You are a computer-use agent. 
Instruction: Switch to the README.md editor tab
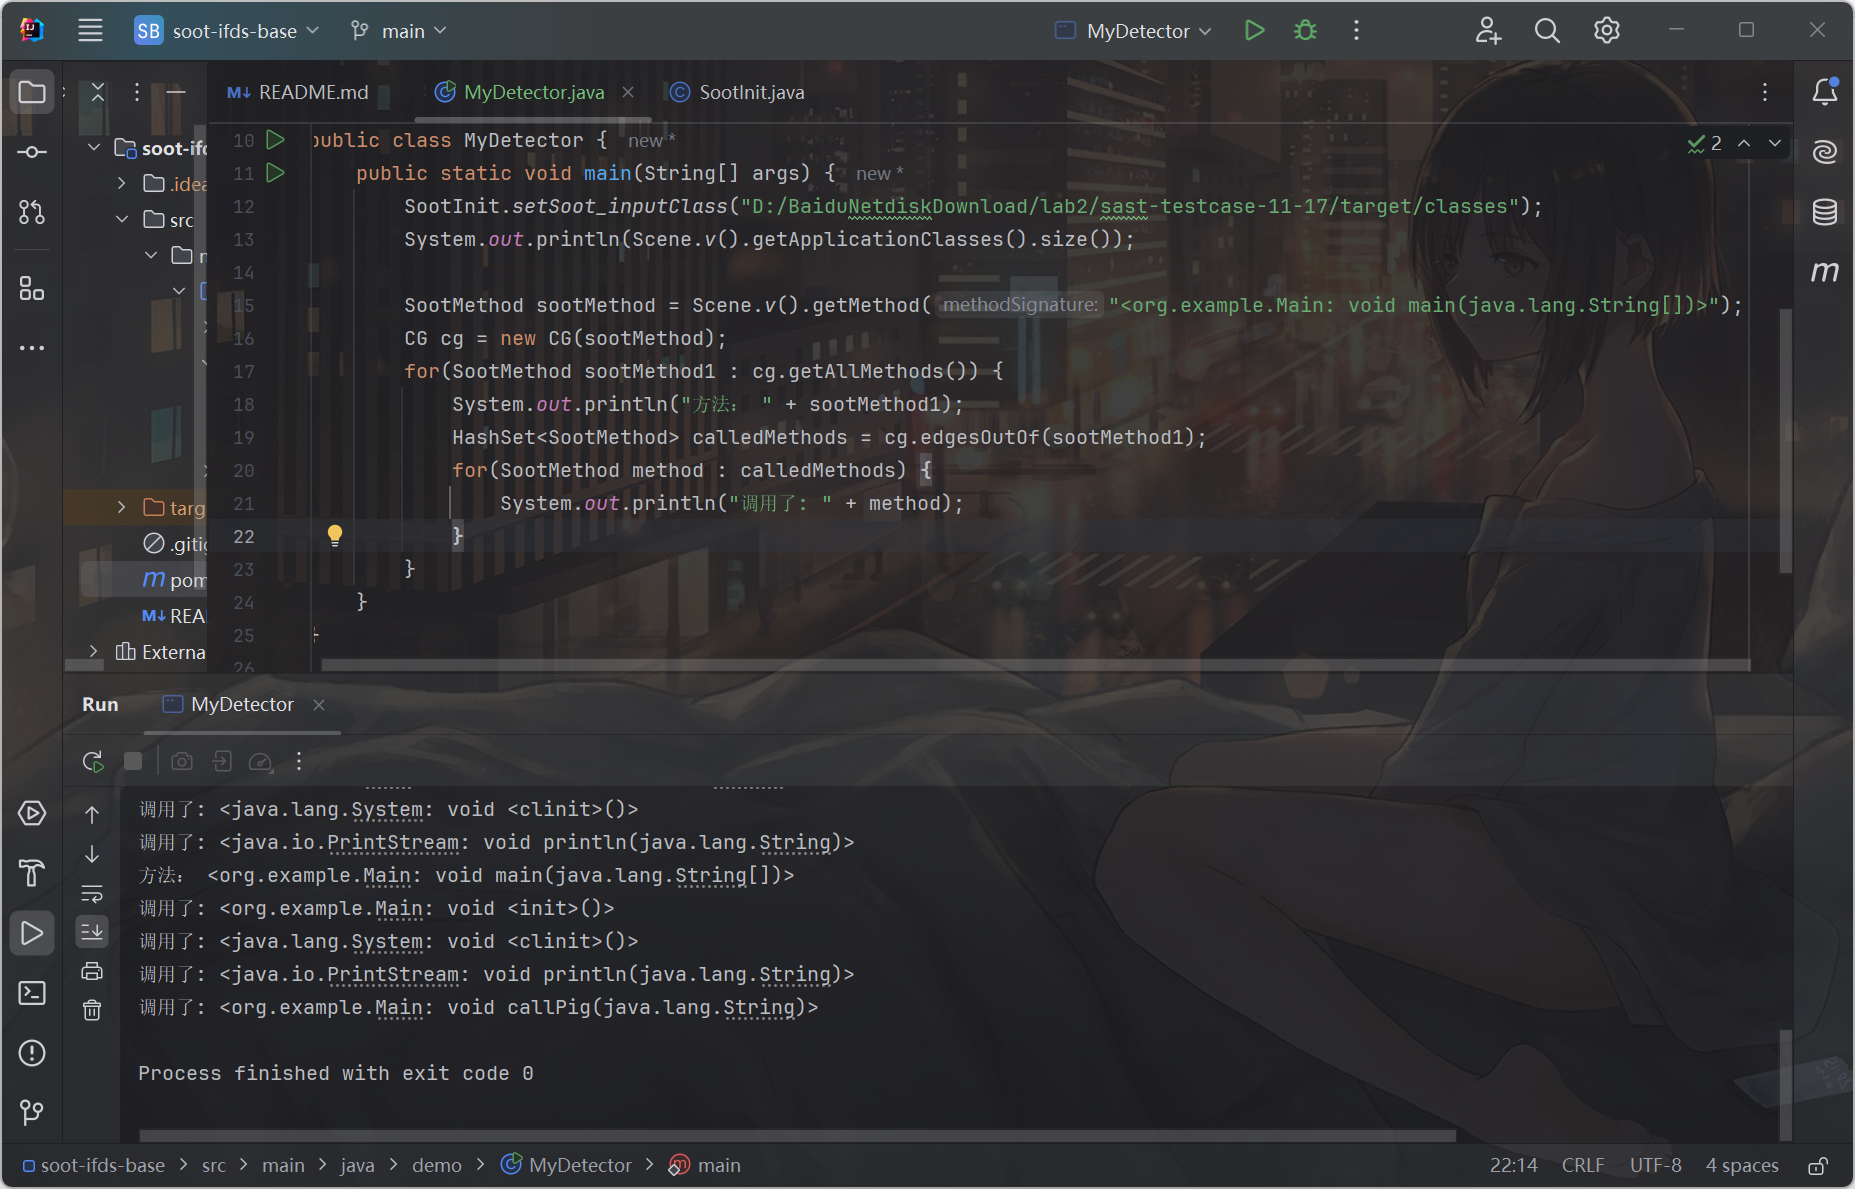(x=299, y=92)
